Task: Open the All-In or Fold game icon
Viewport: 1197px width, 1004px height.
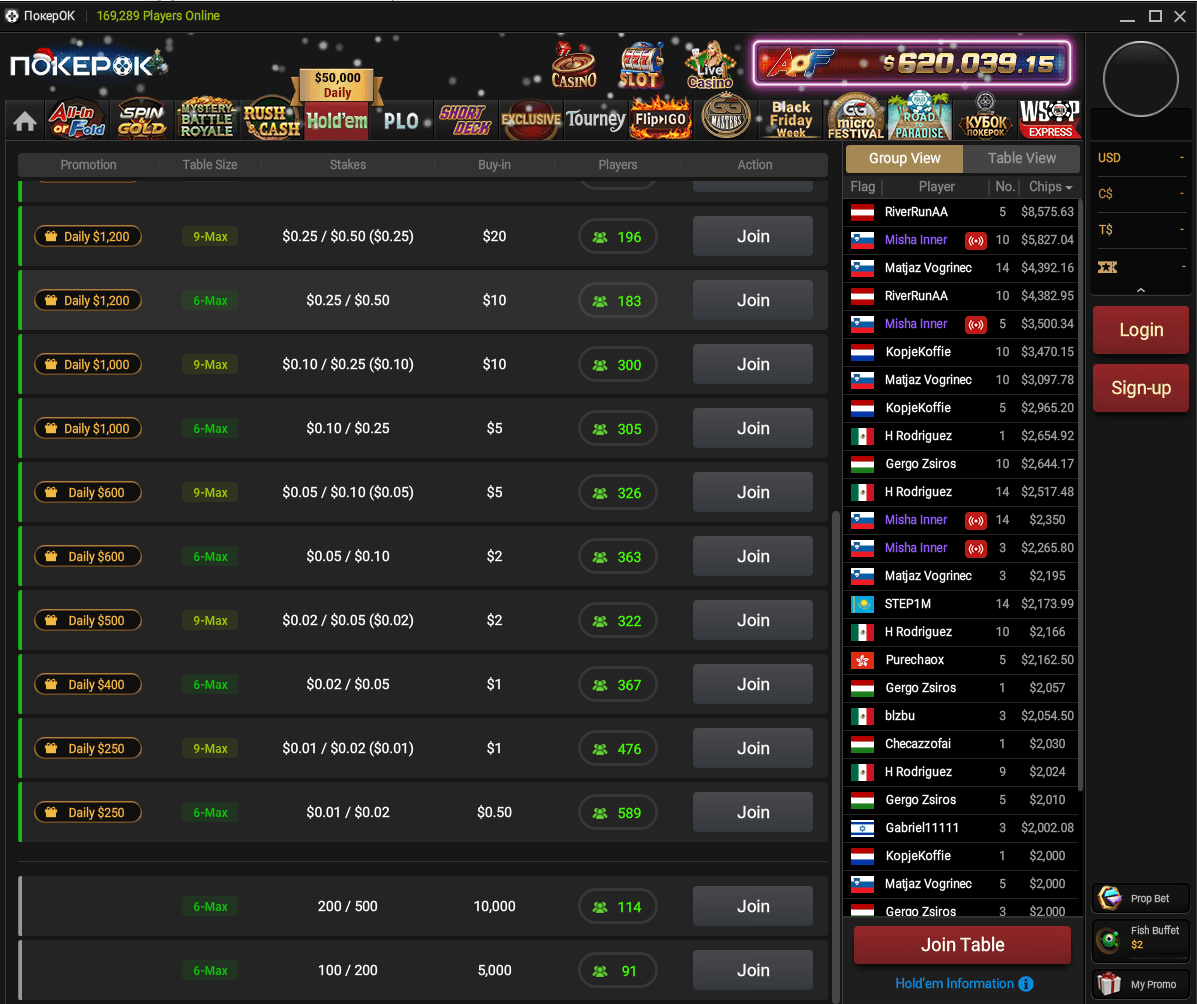Action: coord(77,120)
